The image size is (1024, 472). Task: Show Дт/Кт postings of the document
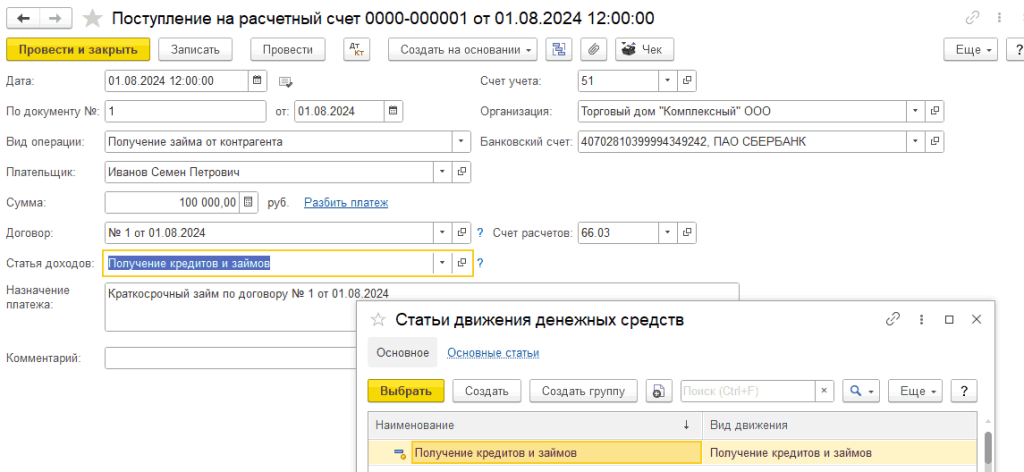click(357, 49)
